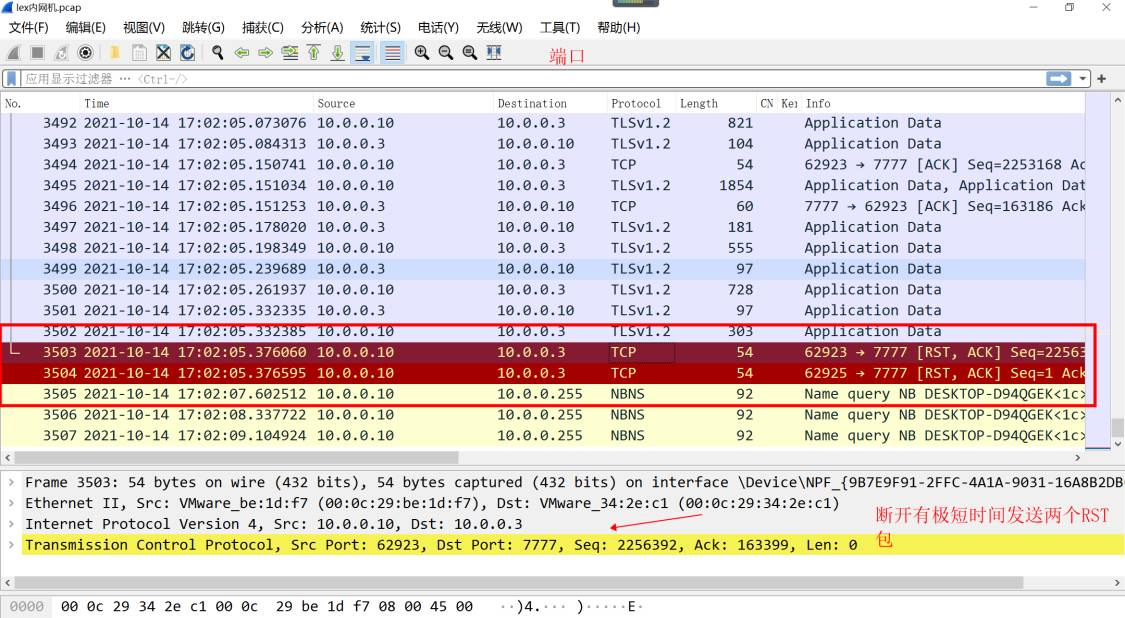The height and width of the screenshot is (618, 1125).
Task: Go back to previous packet arrow
Action: pyautogui.click(x=241, y=53)
